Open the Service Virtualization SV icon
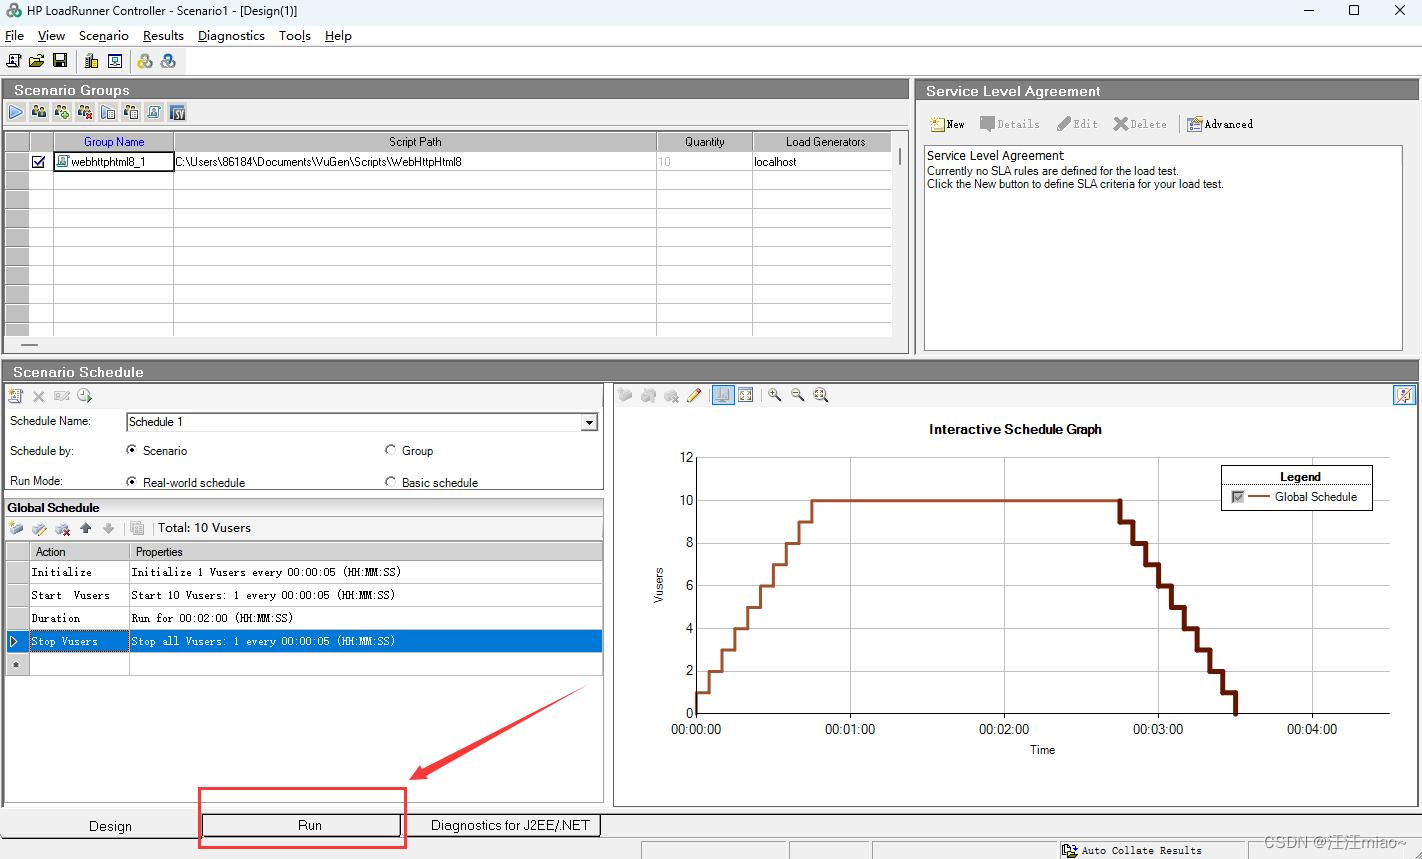This screenshot has height=859, width=1422. click(x=177, y=112)
